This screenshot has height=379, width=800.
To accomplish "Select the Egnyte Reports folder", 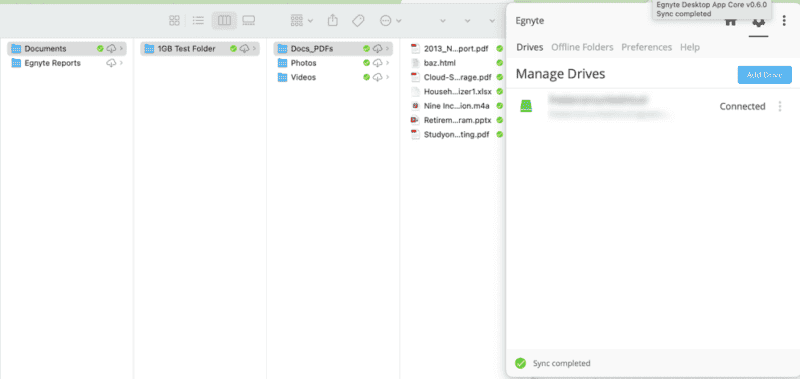I will 67,63.
